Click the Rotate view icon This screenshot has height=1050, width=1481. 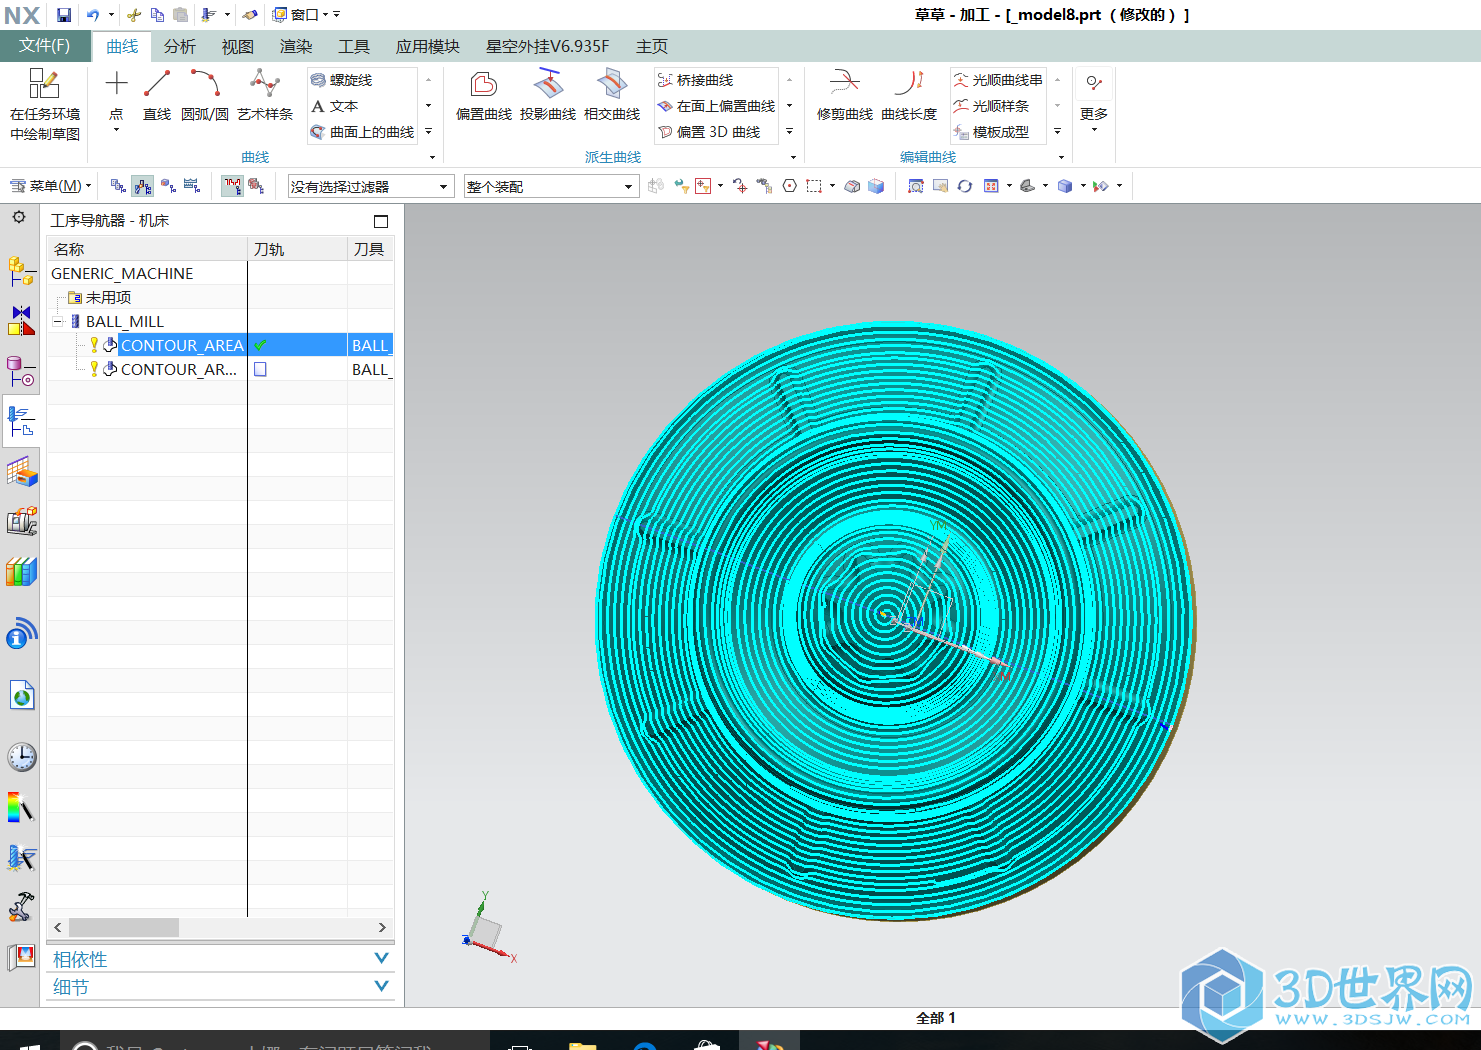pos(965,186)
